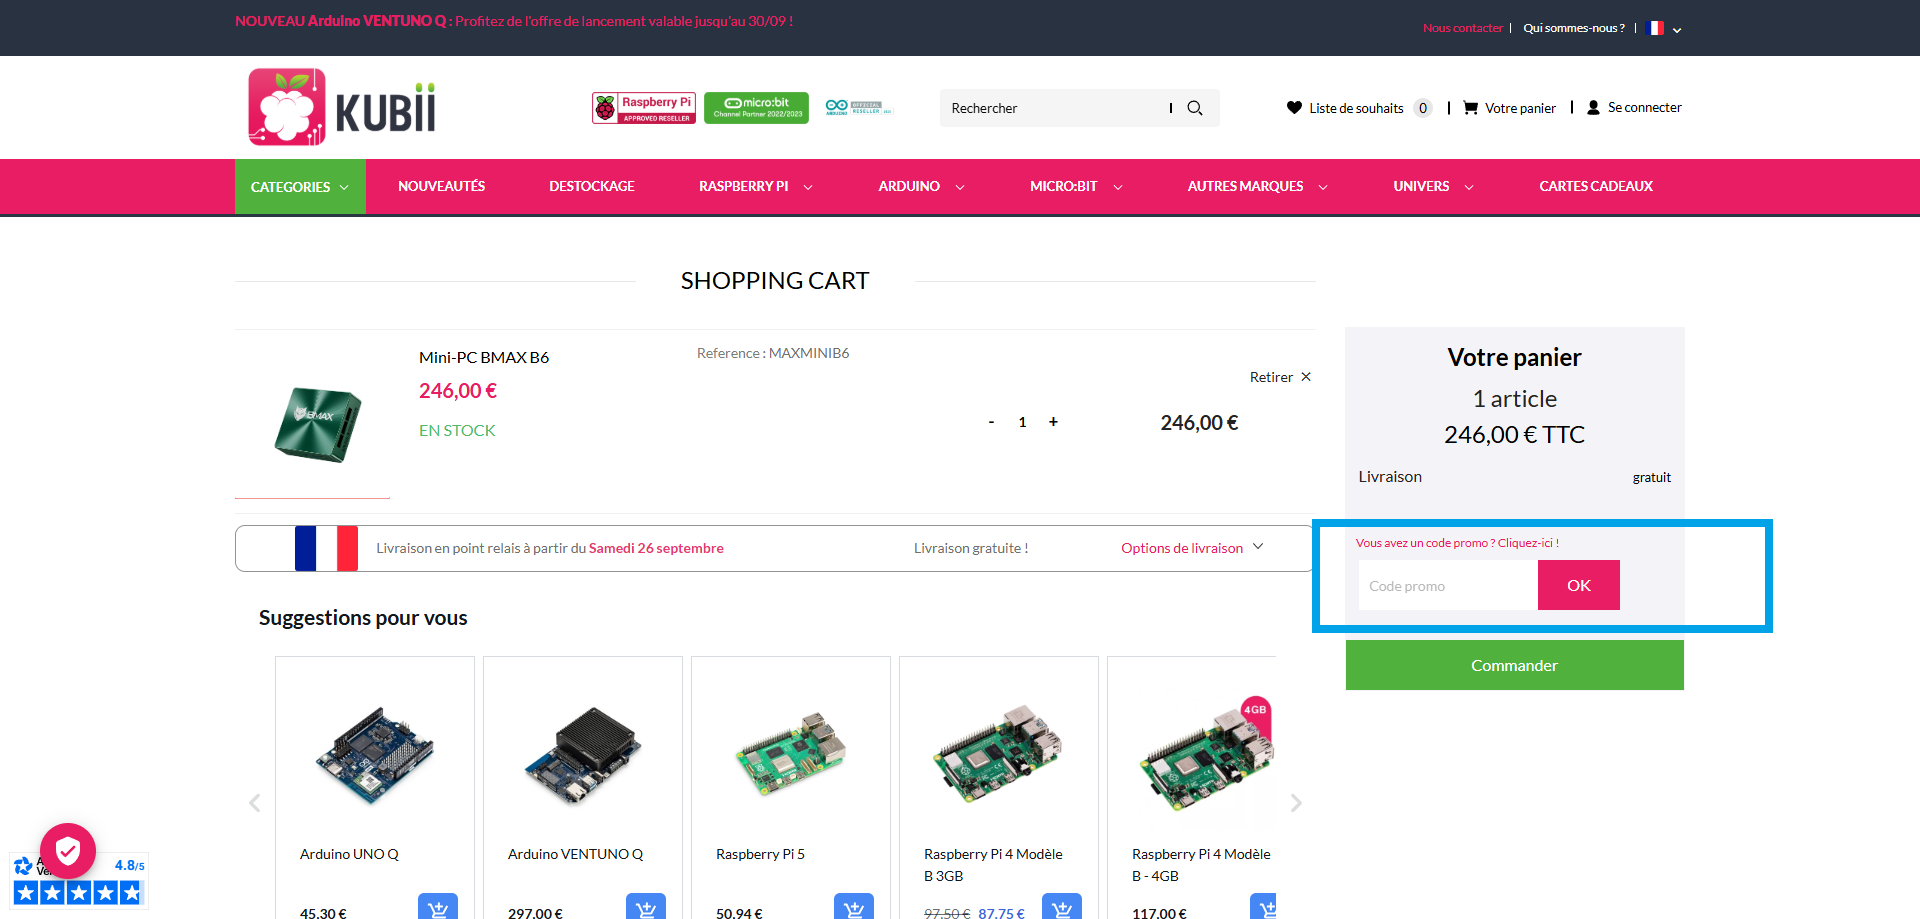The height and width of the screenshot is (919, 1920).
Task: Click the Livraison gratuite ! text
Action: tap(971, 548)
